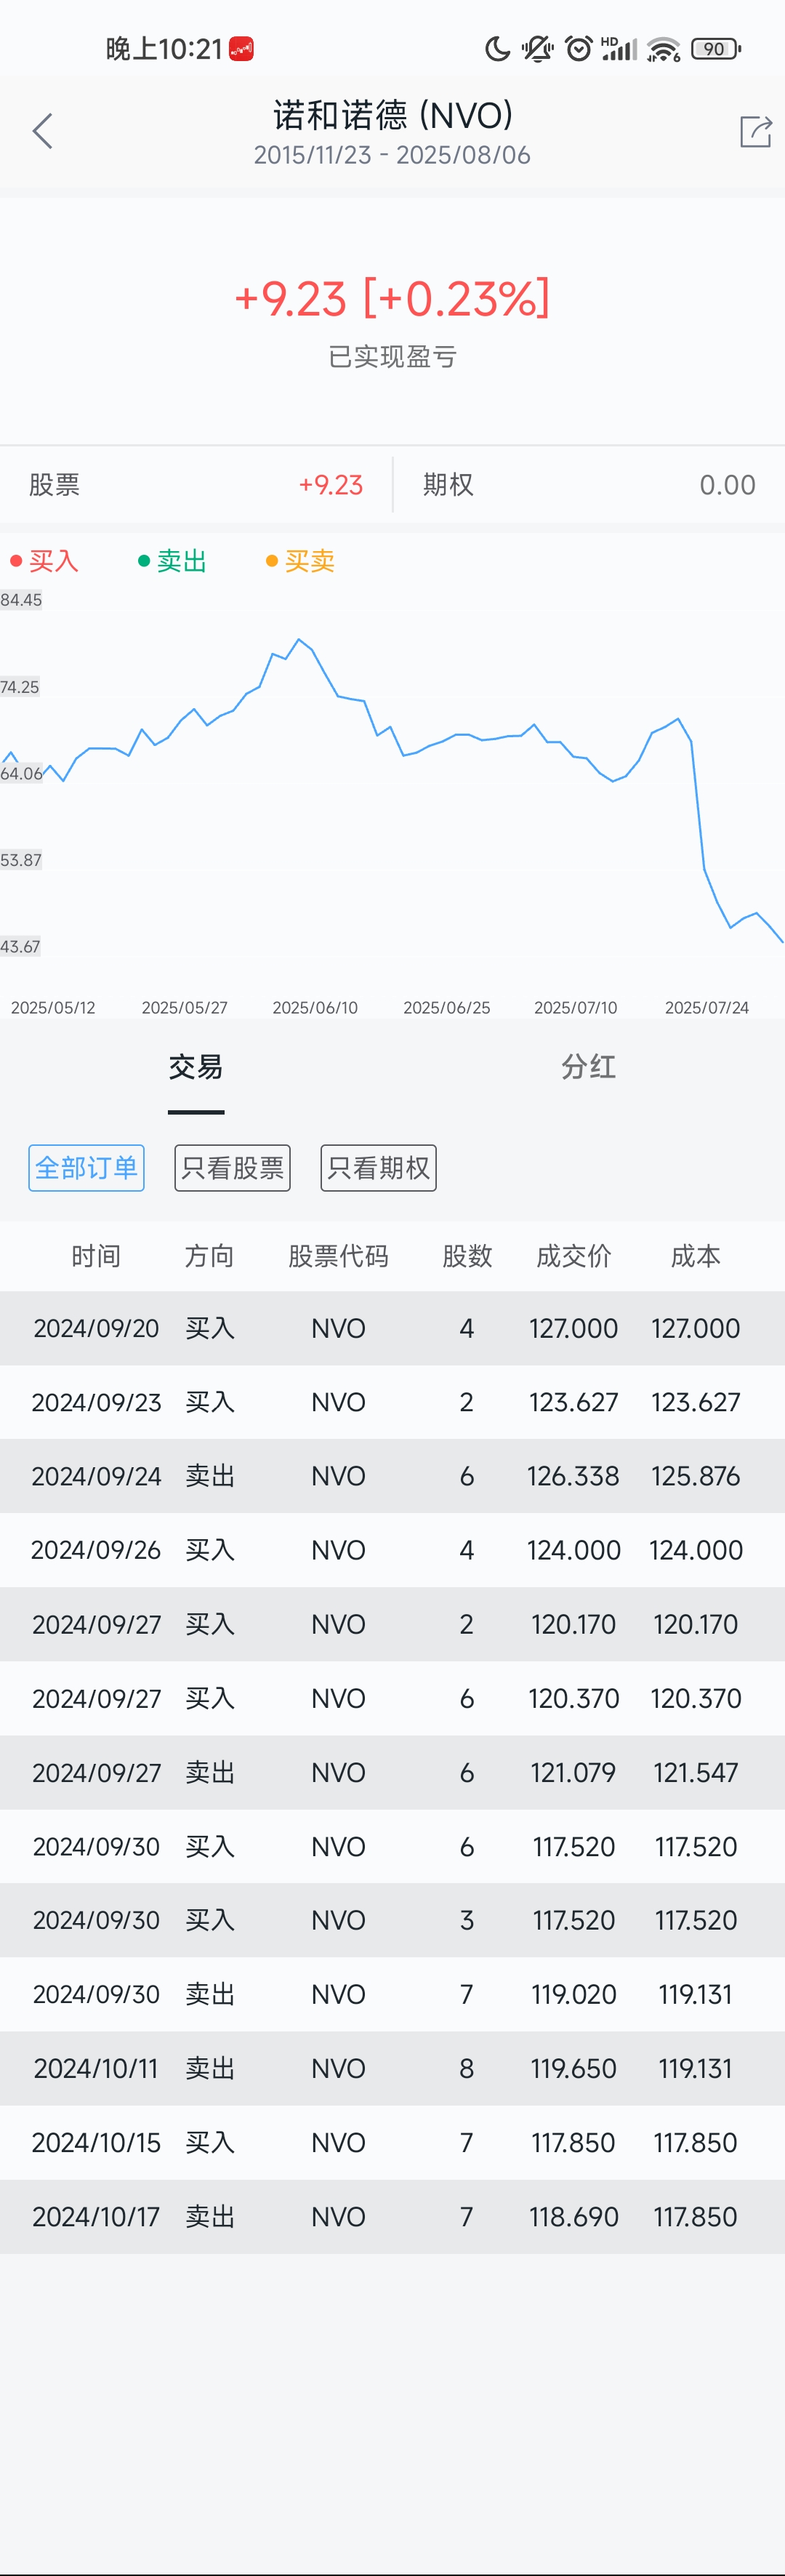Tap the 已实现盈亏 label
The image size is (785, 2576).
point(392,357)
